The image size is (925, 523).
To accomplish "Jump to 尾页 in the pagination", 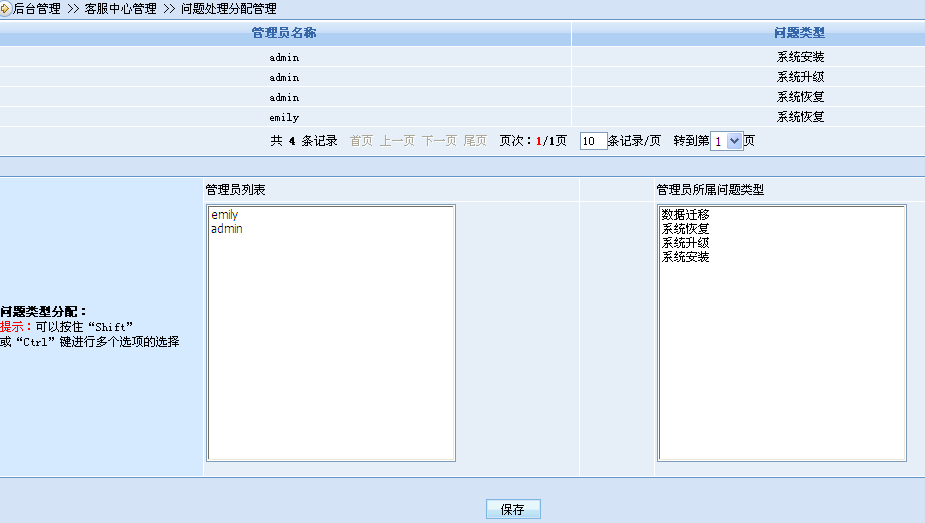I will (475, 141).
